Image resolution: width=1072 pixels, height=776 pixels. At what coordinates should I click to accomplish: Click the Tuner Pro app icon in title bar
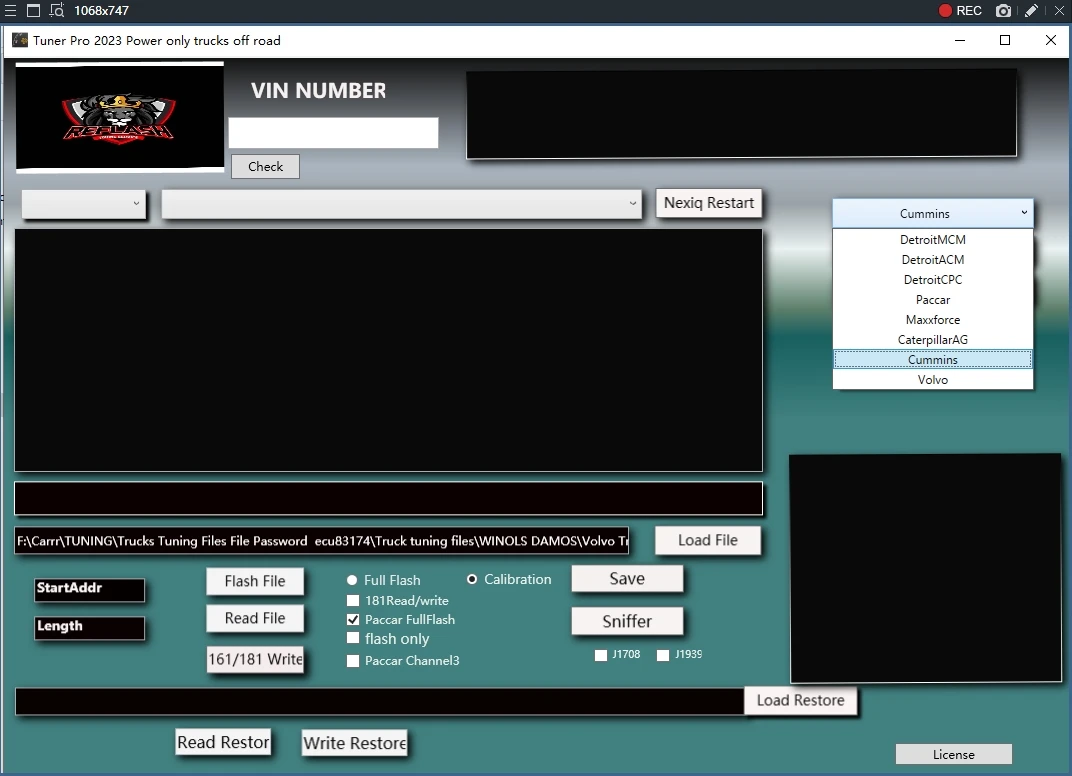click(x=20, y=40)
